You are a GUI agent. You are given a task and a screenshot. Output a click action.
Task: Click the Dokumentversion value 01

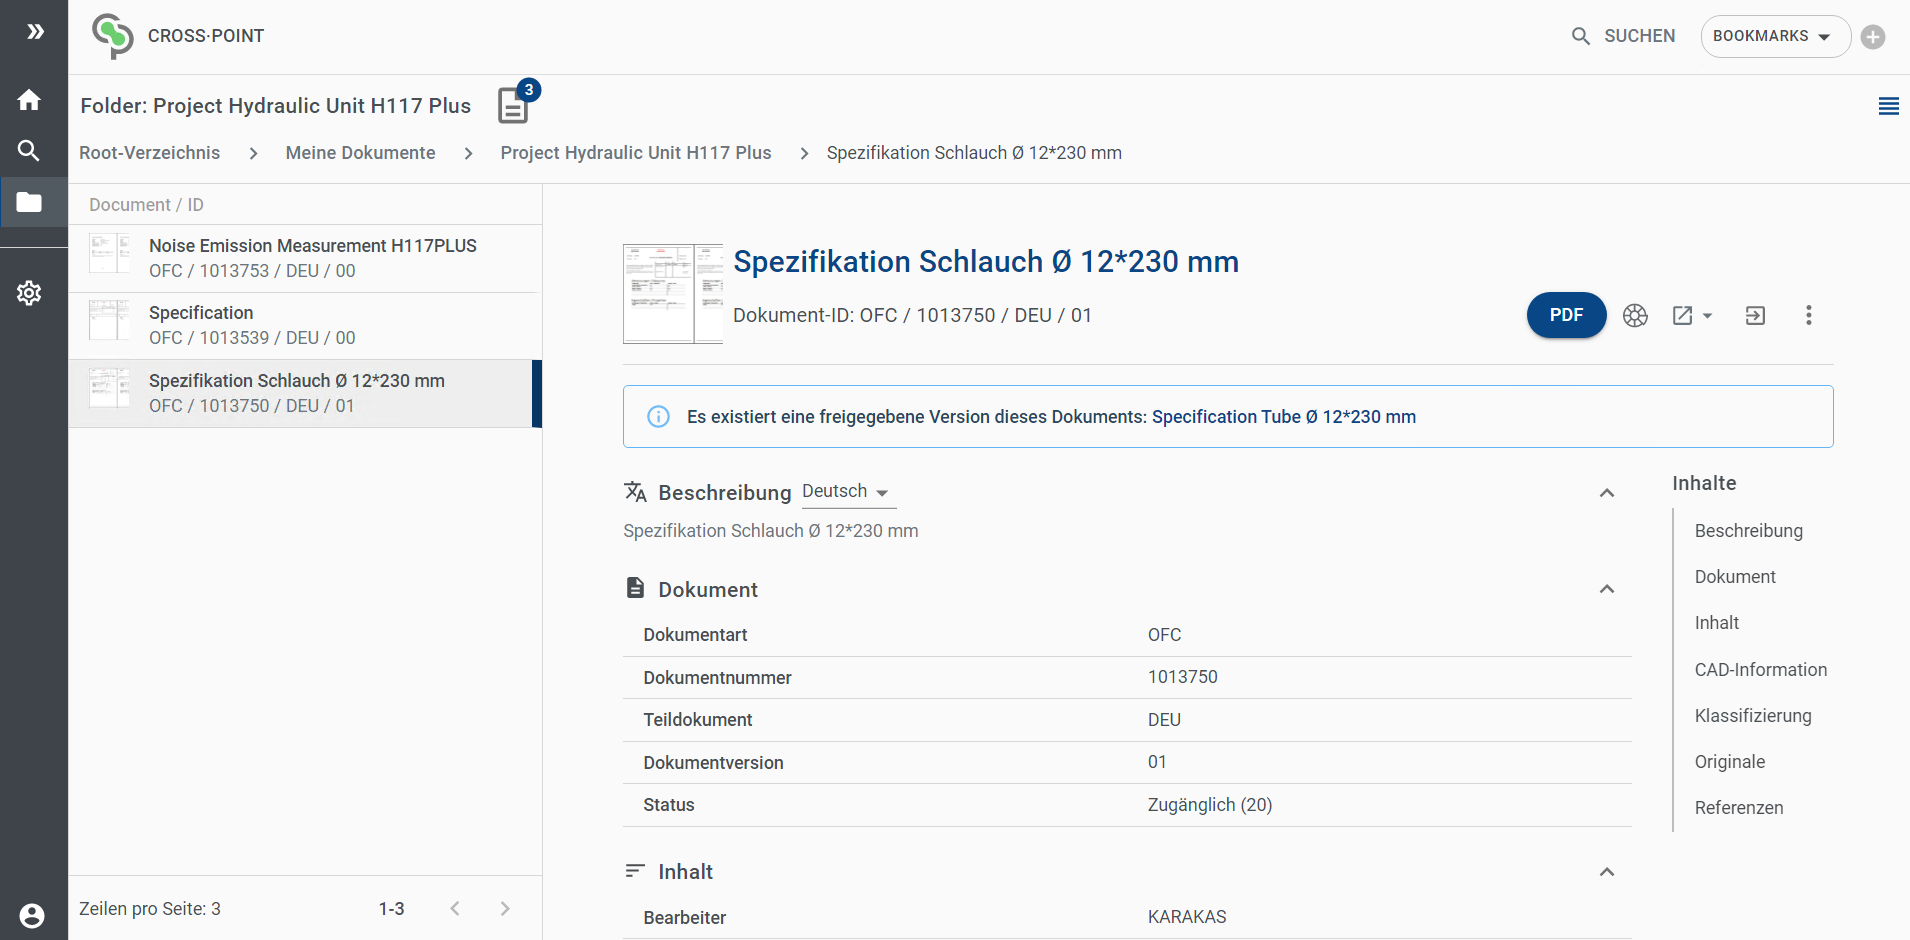(1157, 762)
